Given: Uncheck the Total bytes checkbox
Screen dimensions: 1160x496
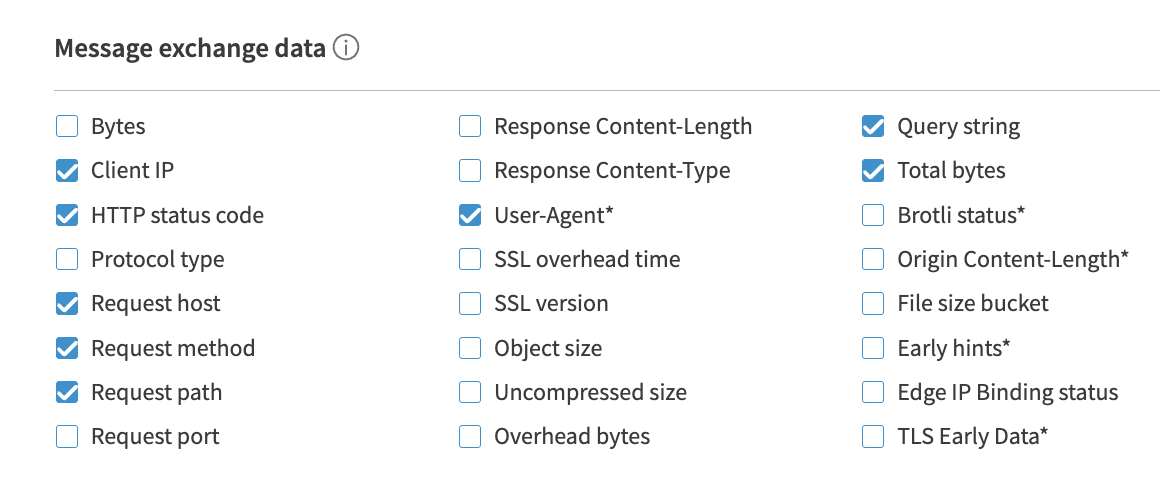Looking at the screenshot, I should tap(873, 171).
